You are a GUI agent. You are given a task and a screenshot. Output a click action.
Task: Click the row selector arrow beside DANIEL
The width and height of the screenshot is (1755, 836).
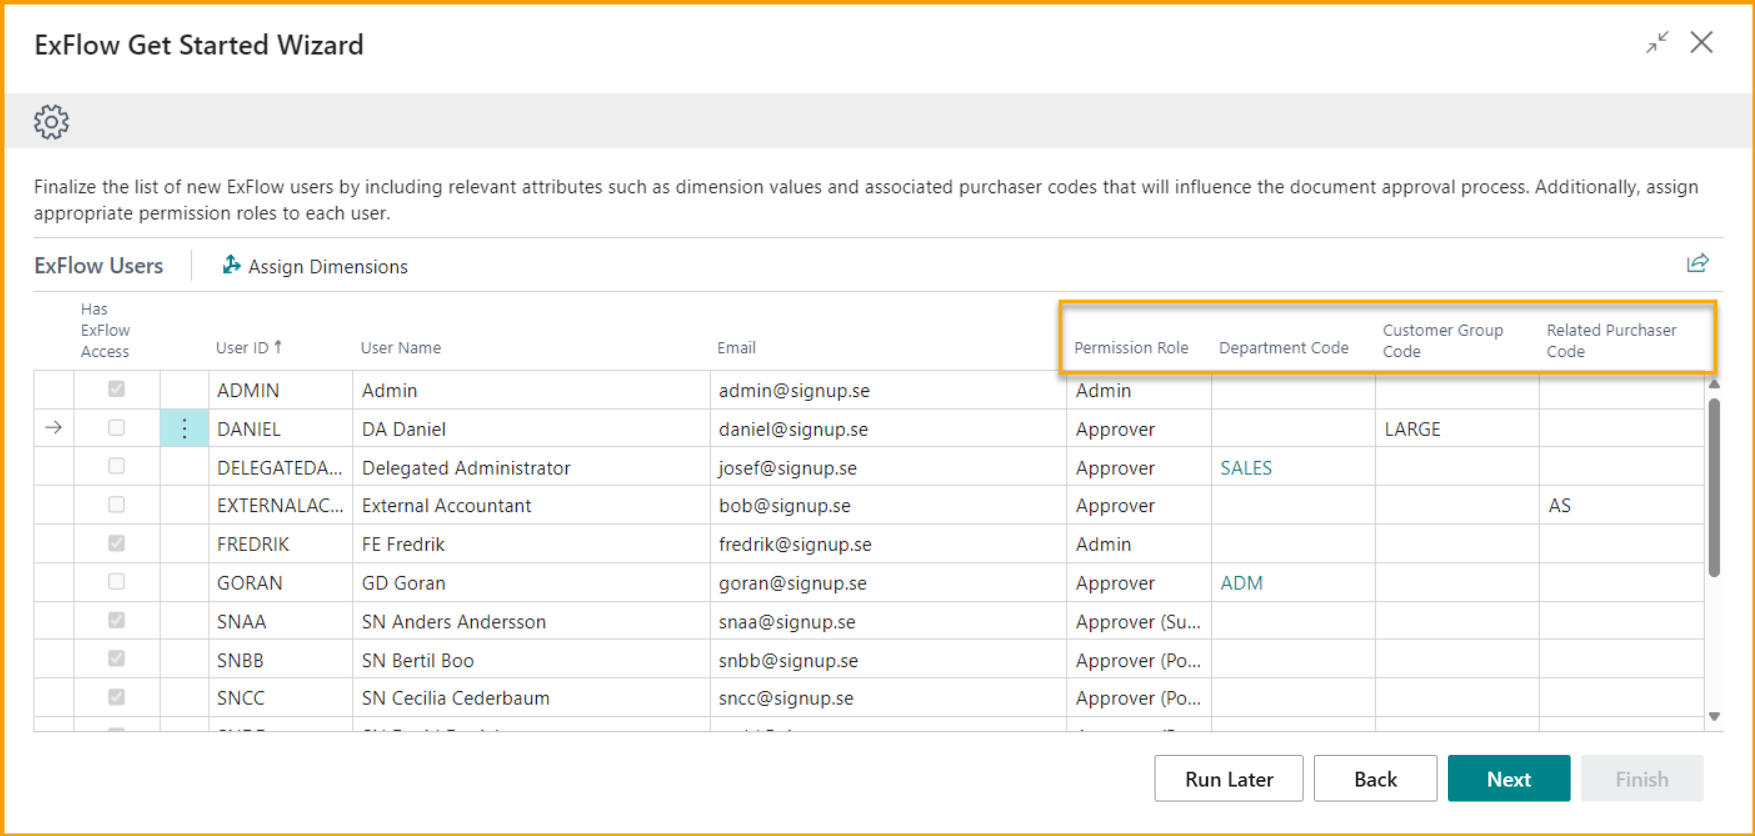click(x=54, y=428)
